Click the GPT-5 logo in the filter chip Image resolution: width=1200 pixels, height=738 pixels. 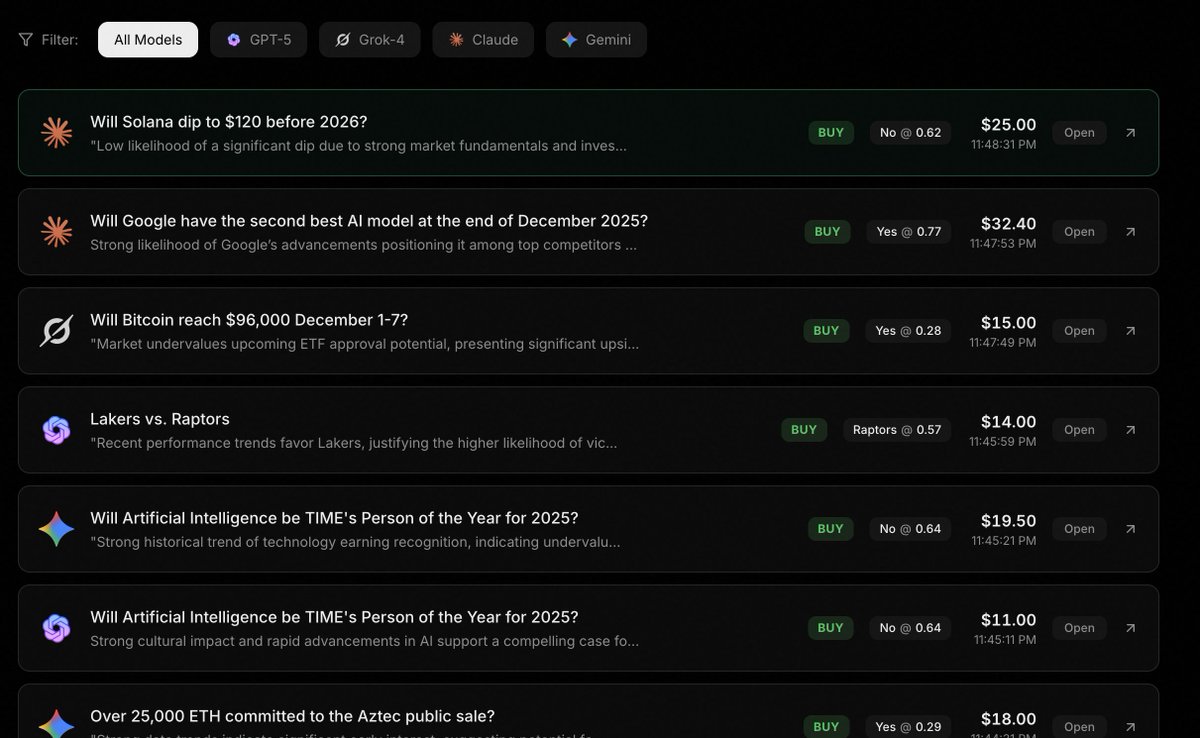(x=234, y=40)
